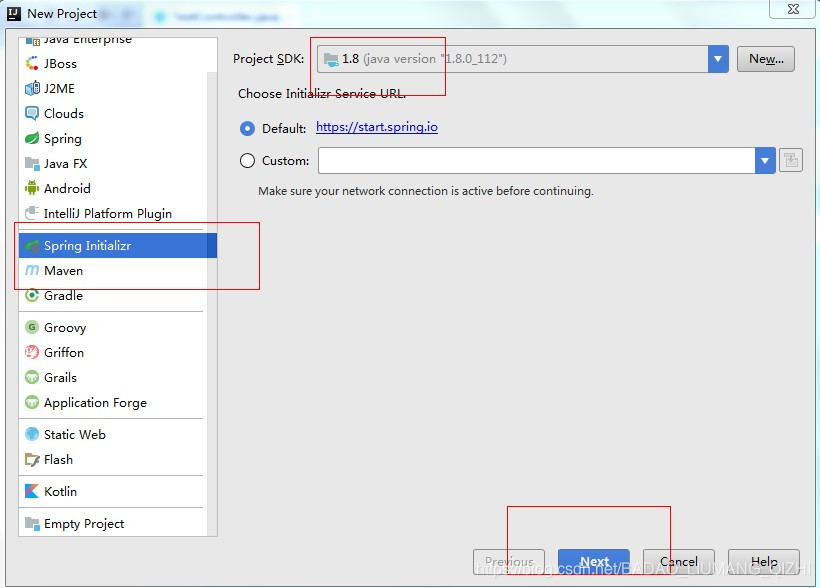Click the project type list scrollbar
The width and height of the screenshot is (820, 588).
point(212,303)
